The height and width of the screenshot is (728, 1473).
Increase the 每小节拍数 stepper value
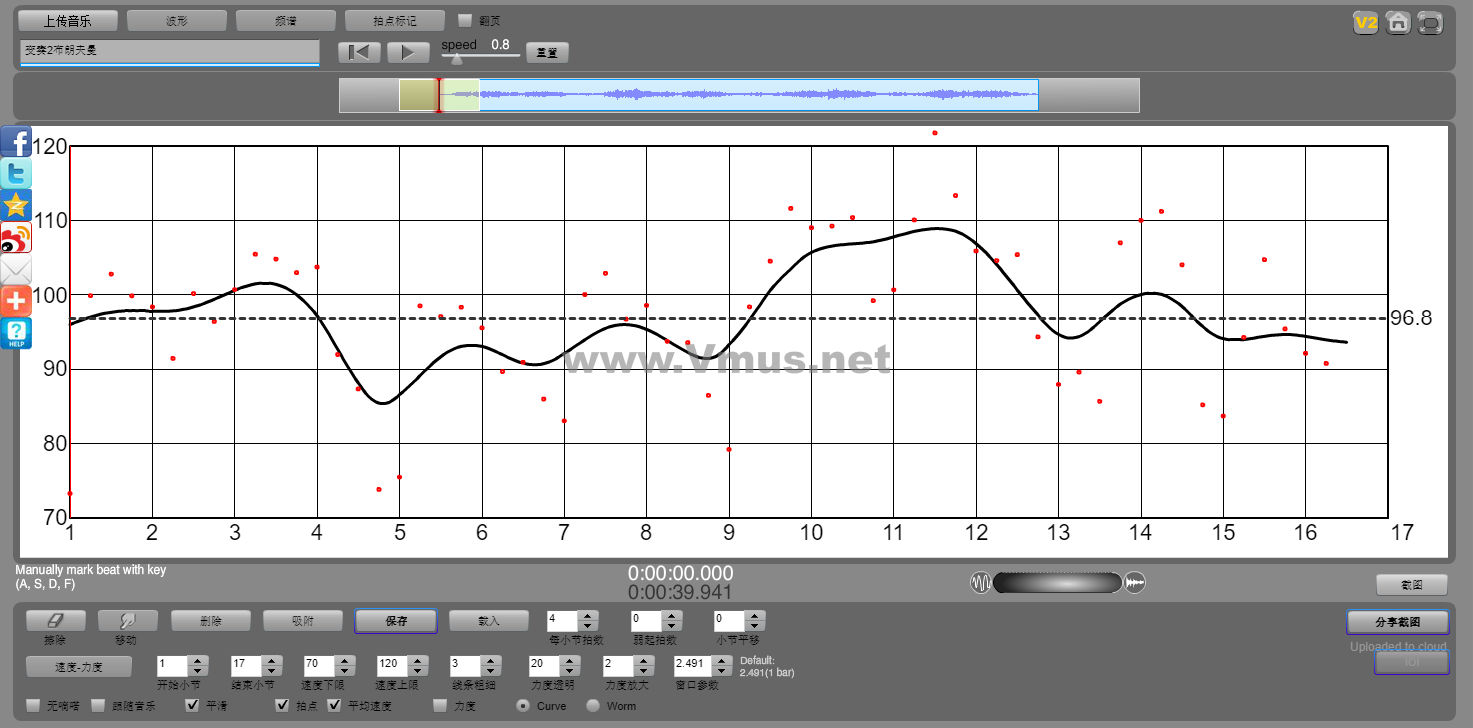pyautogui.click(x=588, y=616)
